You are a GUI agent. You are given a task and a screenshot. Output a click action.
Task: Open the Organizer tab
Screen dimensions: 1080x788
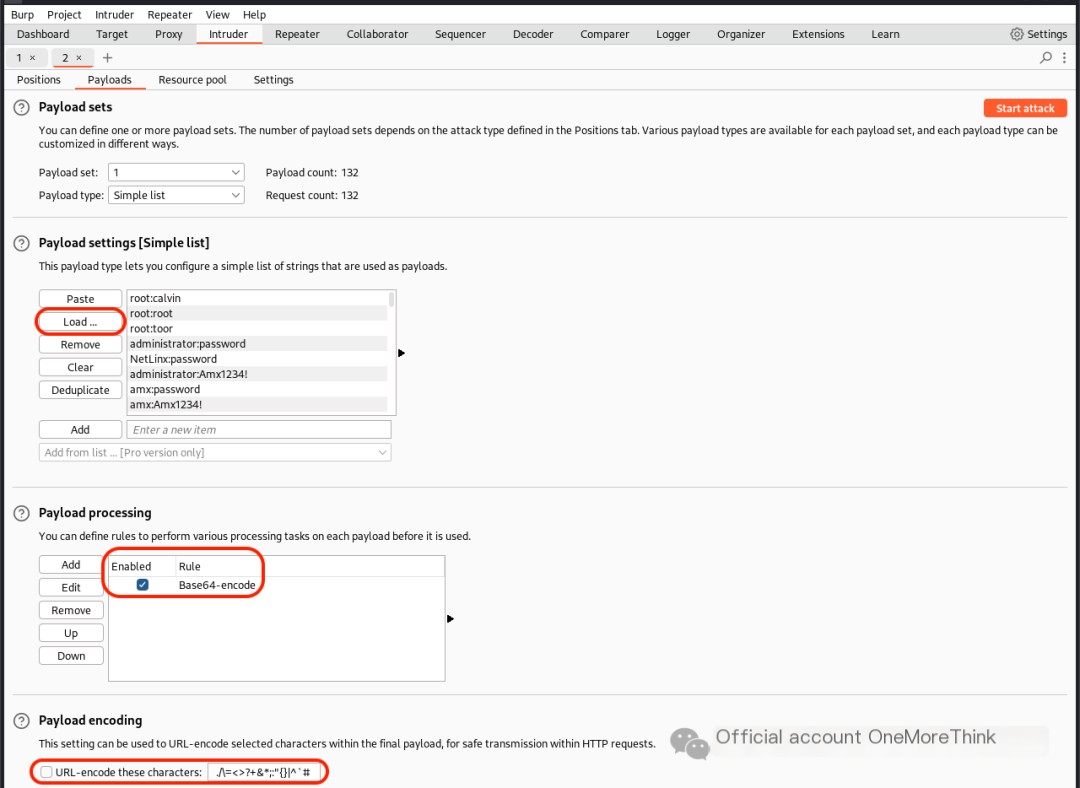pos(741,34)
